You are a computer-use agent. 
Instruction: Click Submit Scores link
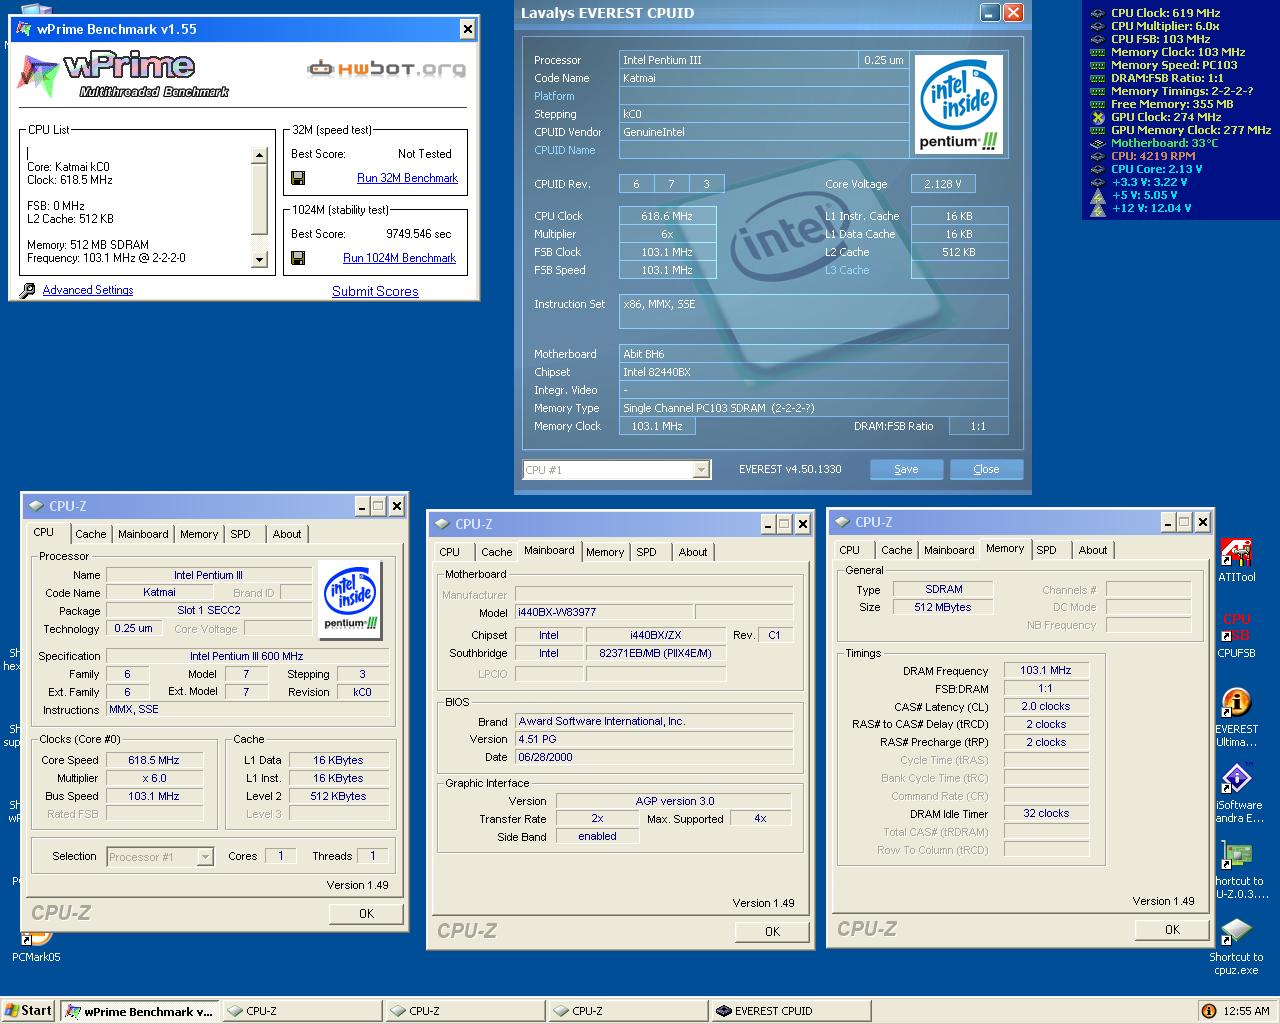375,291
